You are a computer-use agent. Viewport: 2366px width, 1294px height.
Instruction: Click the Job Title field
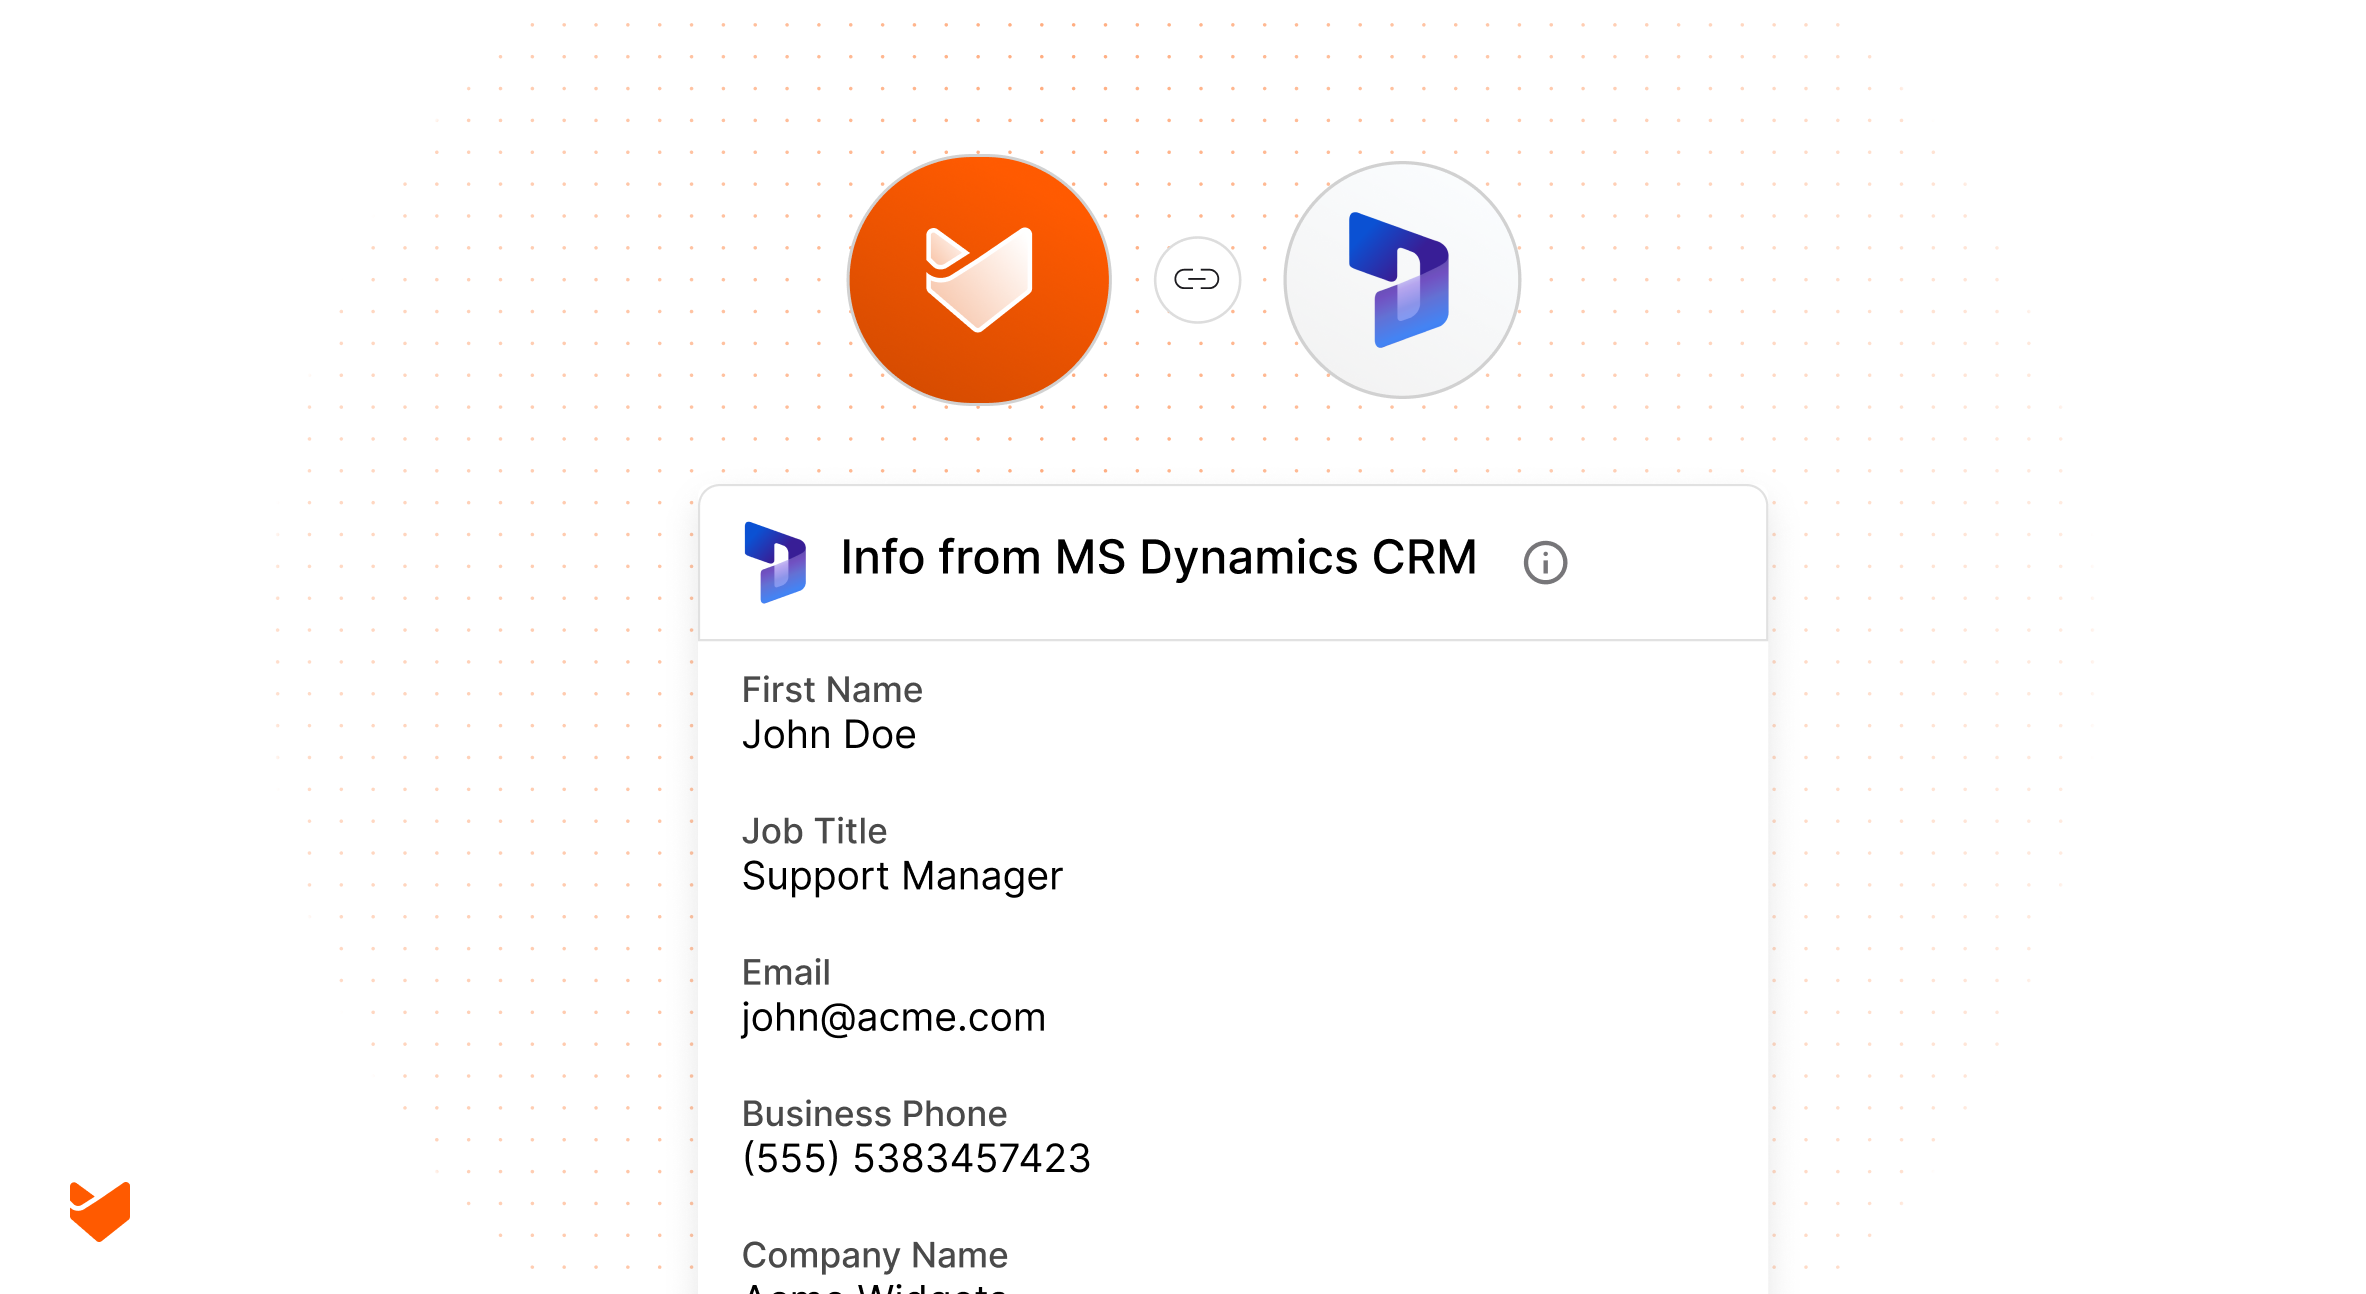pos(813,831)
